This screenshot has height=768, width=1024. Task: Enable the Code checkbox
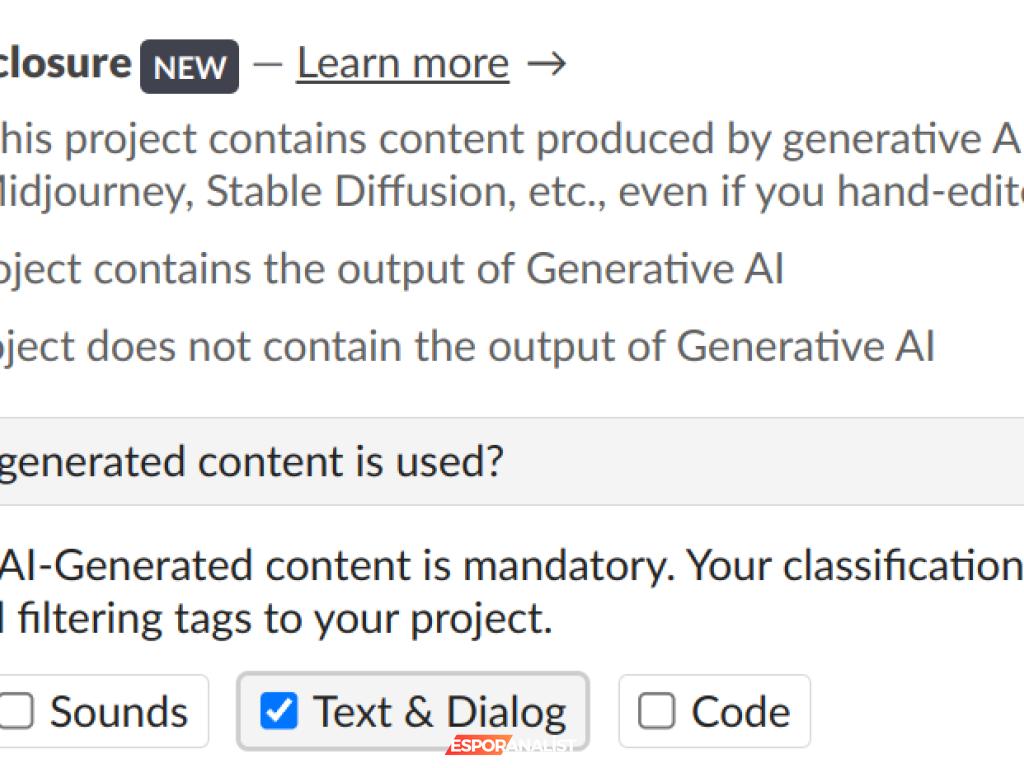(656, 712)
